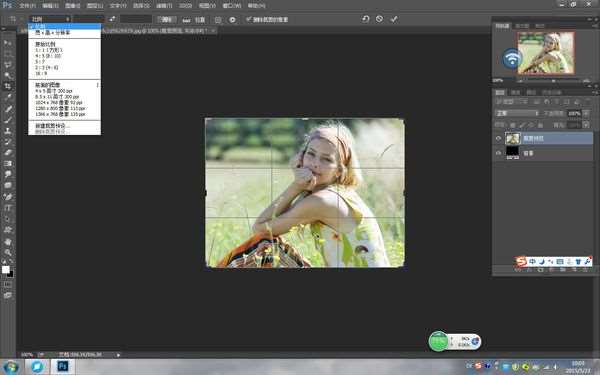
Task: Choose 原始比例 original ratio option
Action: [45, 44]
